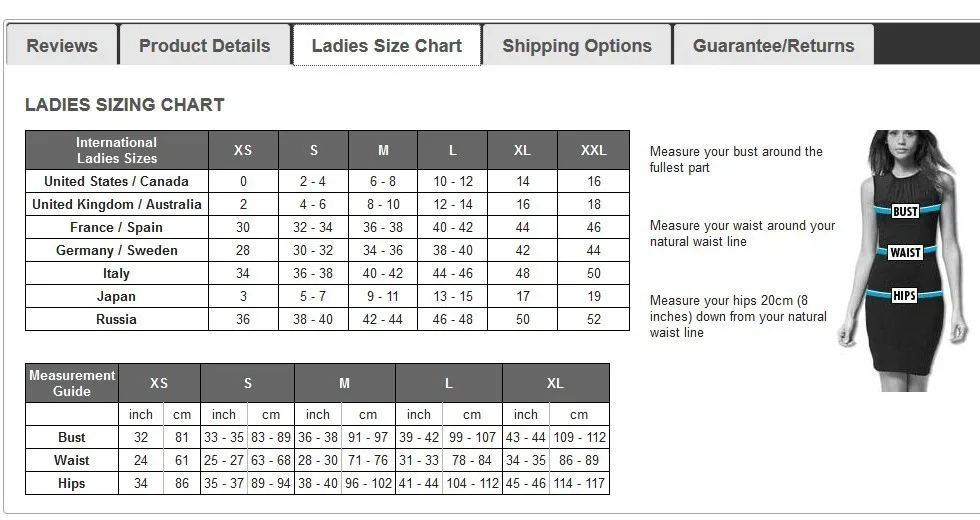This screenshot has height=520, width=980.
Task: Select the Russia row label
Action: coord(116,319)
